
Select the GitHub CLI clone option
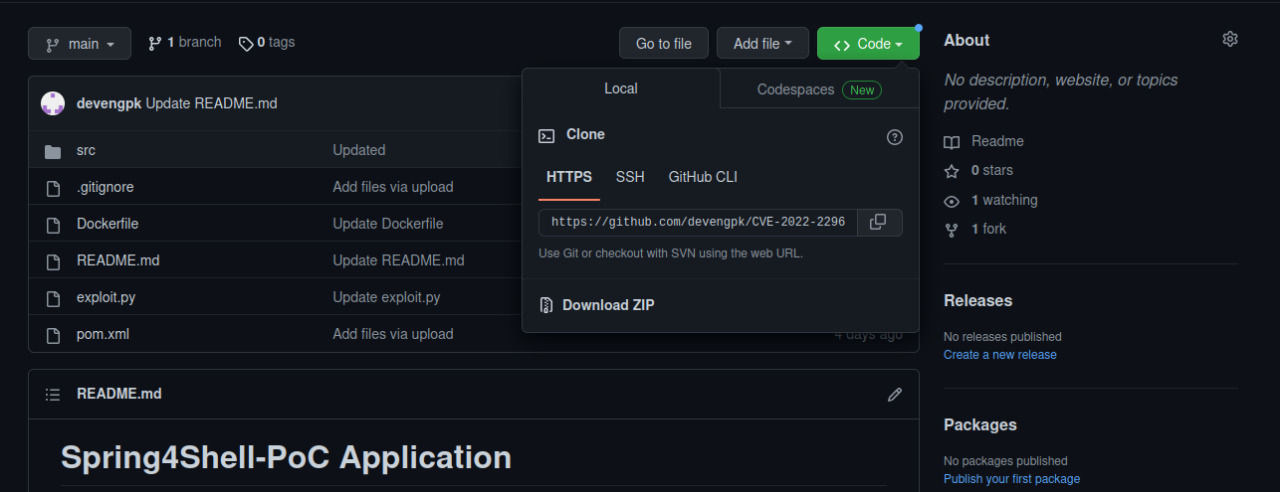pyautogui.click(x=703, y=177)
